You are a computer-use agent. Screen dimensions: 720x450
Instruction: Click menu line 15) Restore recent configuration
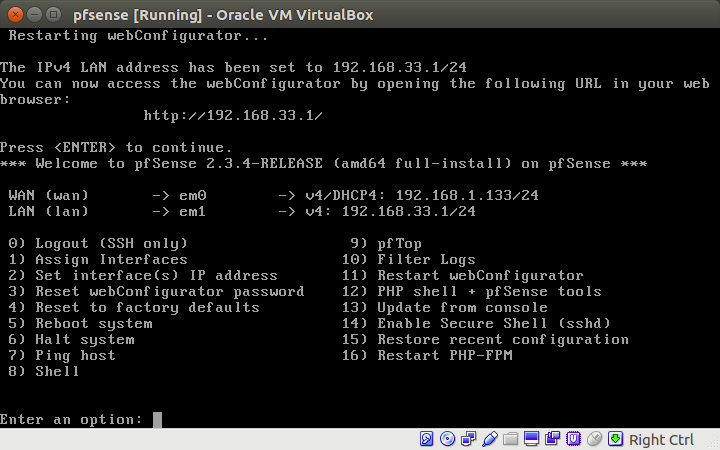point(485,340)
